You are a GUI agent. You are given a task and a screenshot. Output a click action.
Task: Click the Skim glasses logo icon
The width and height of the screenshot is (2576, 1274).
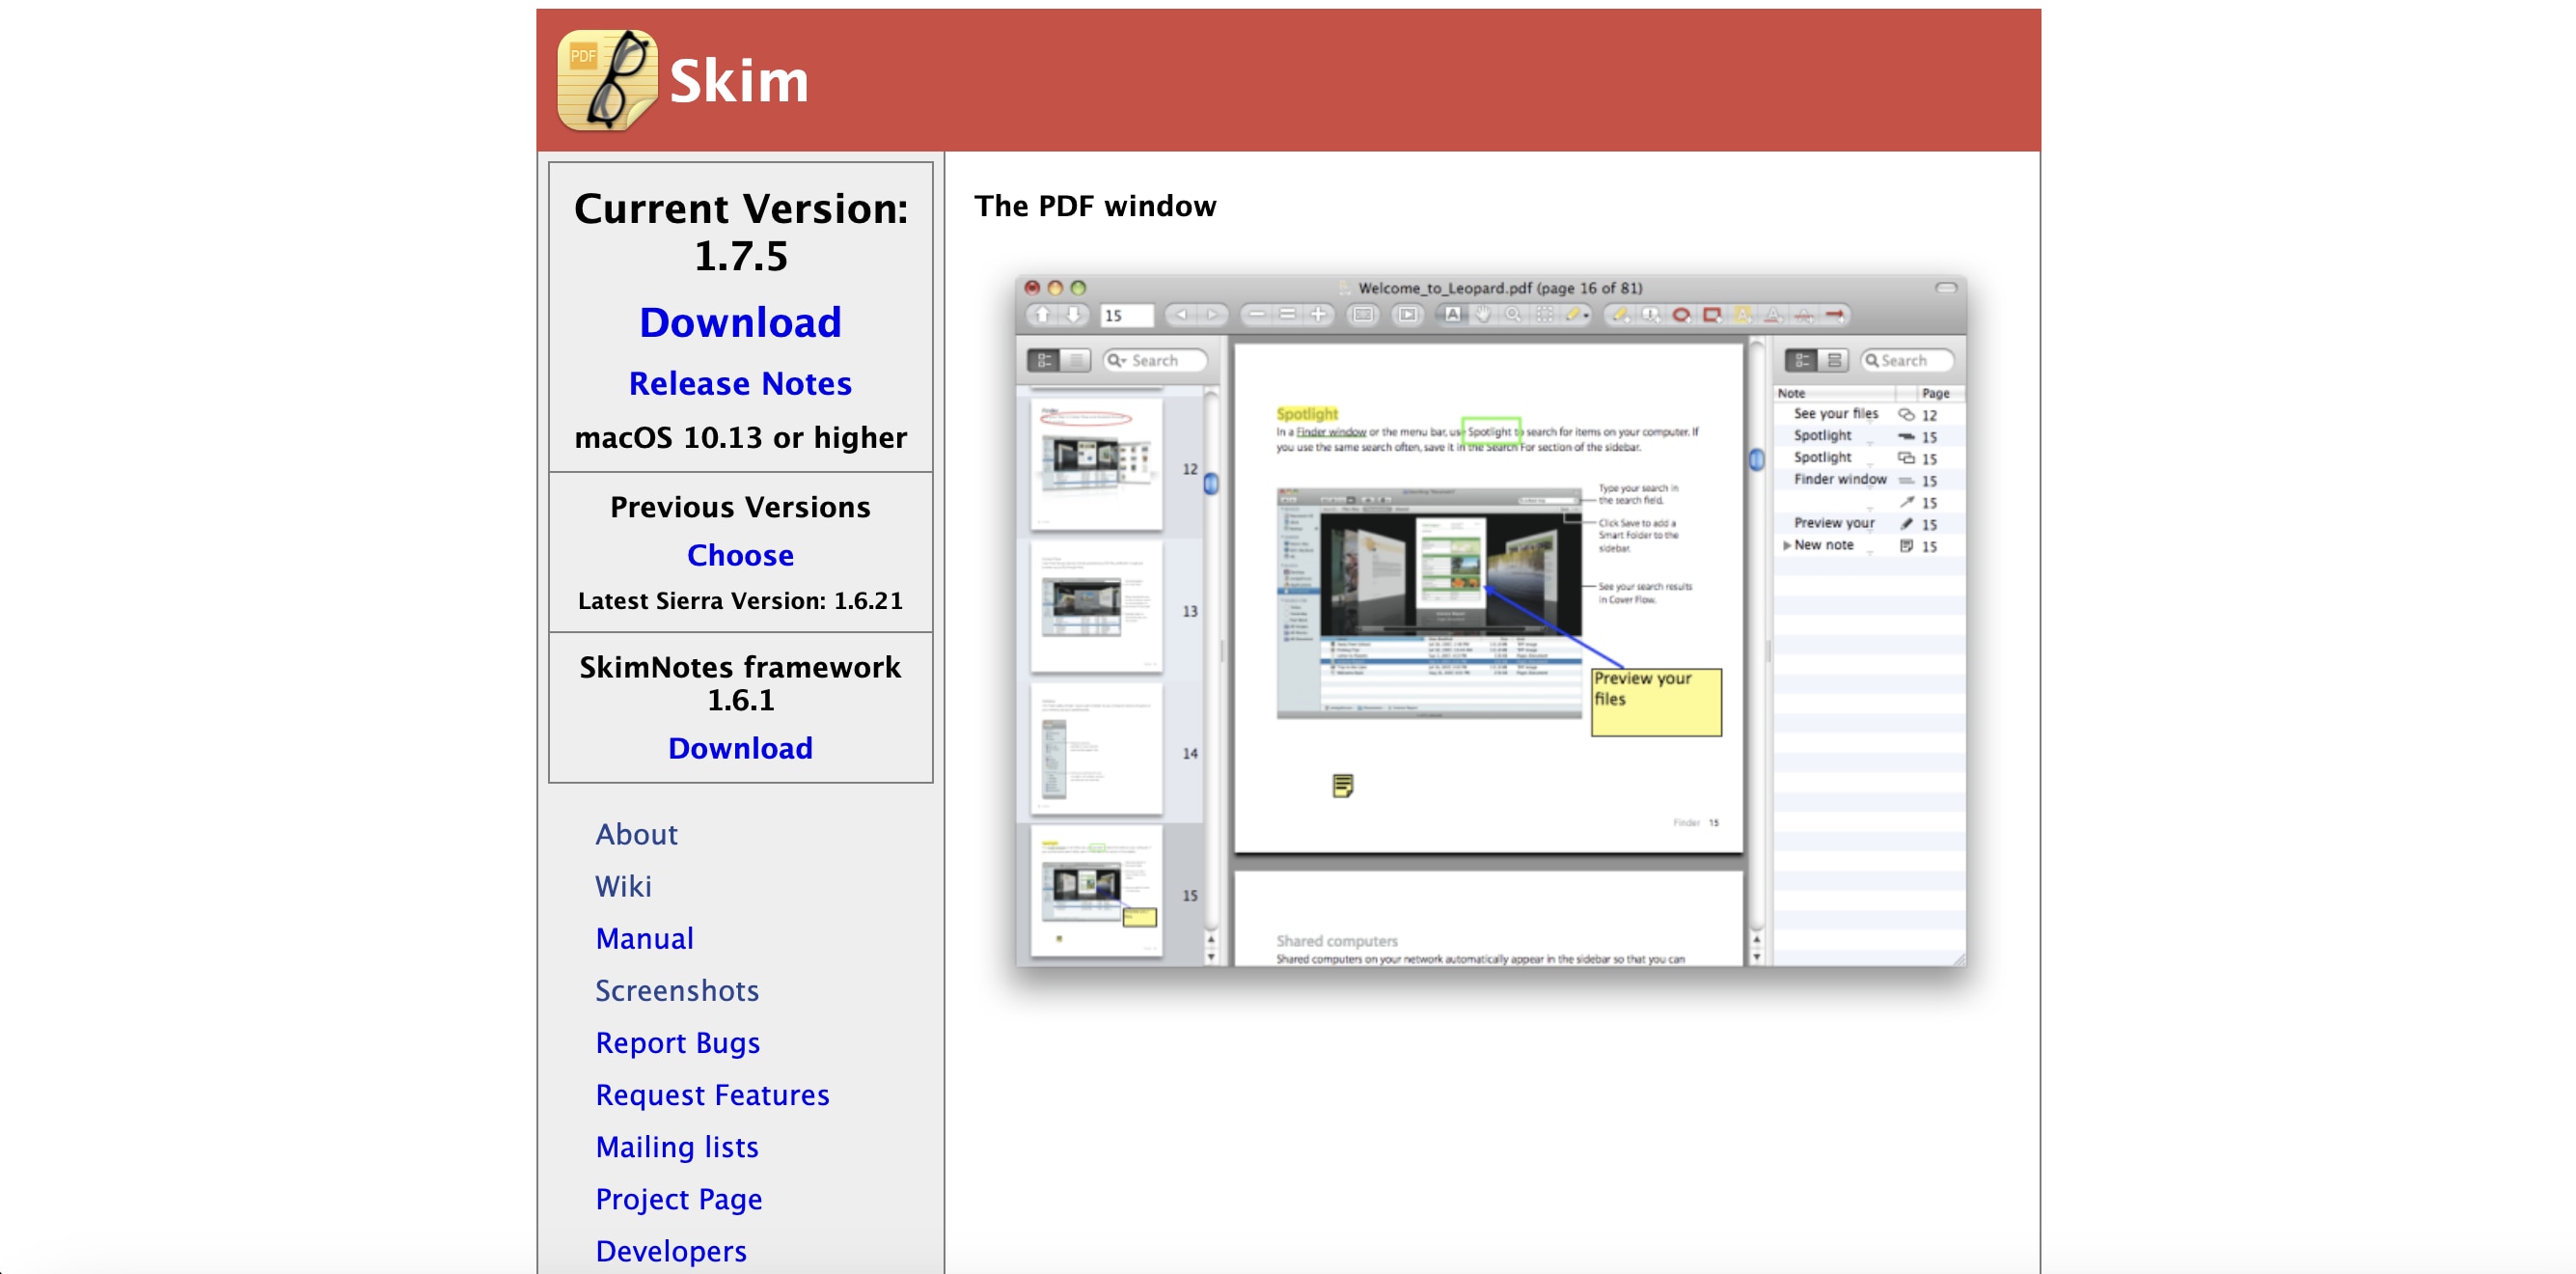point(607,80)
